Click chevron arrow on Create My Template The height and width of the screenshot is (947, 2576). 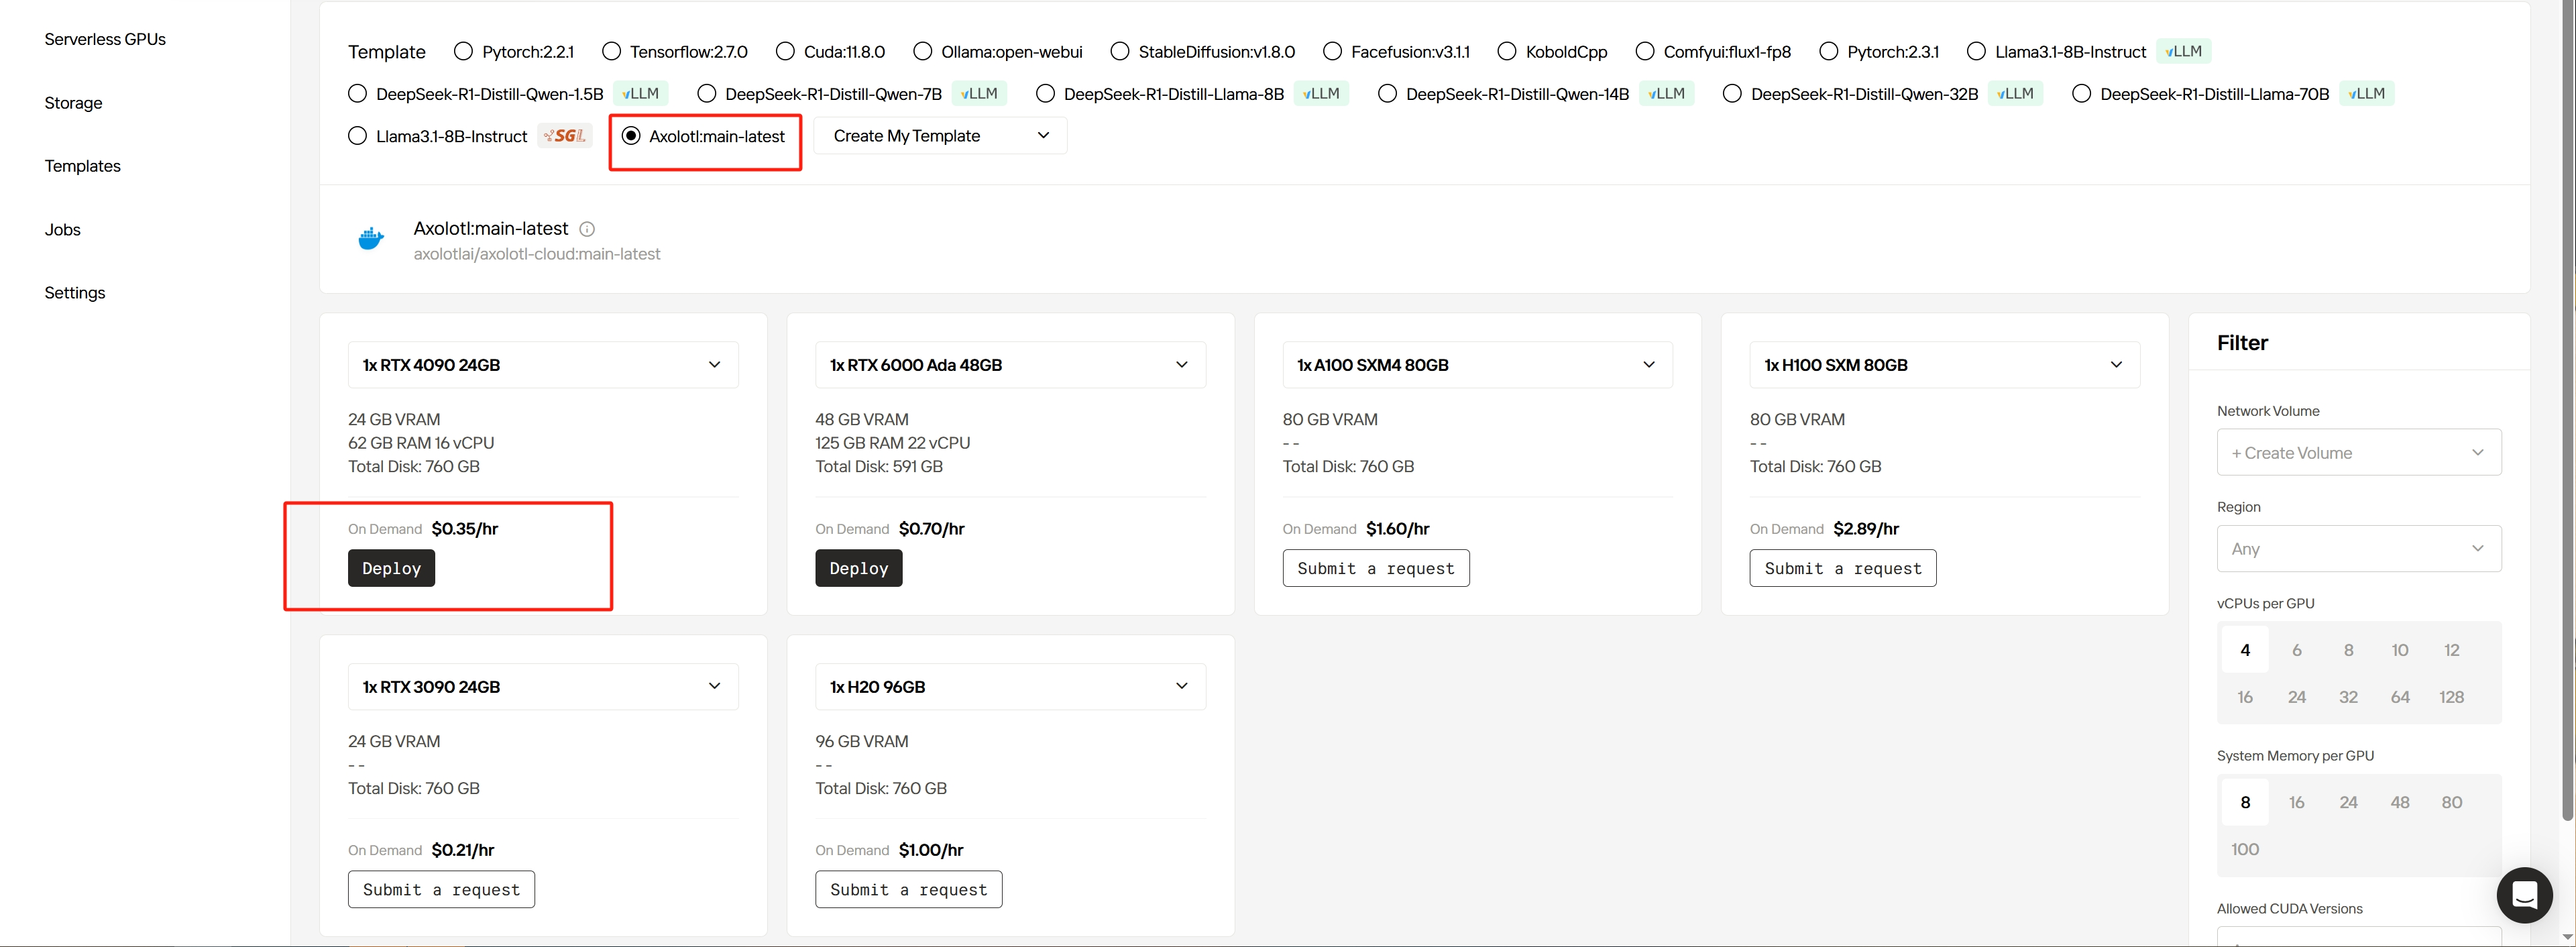point(1043,136)
